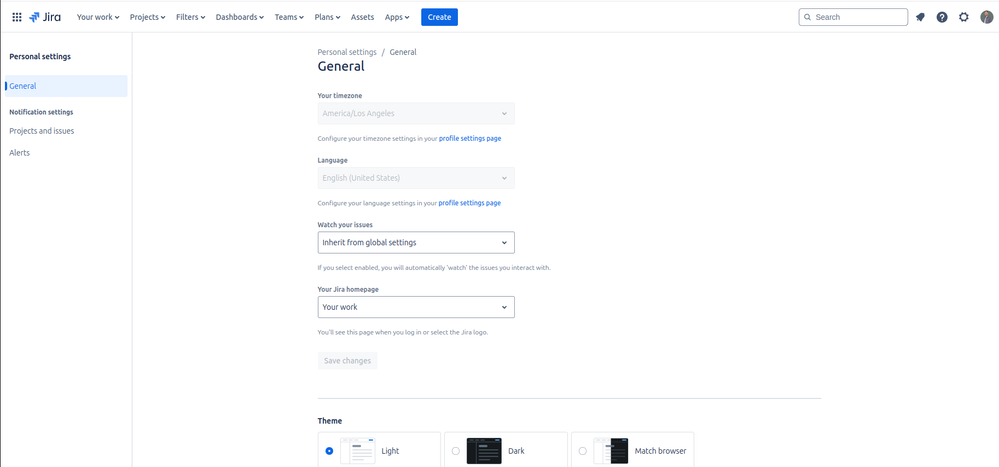Click the Personal settings sidebar heading
This screenshot has height=467, width=999.
tap(40, 57)
